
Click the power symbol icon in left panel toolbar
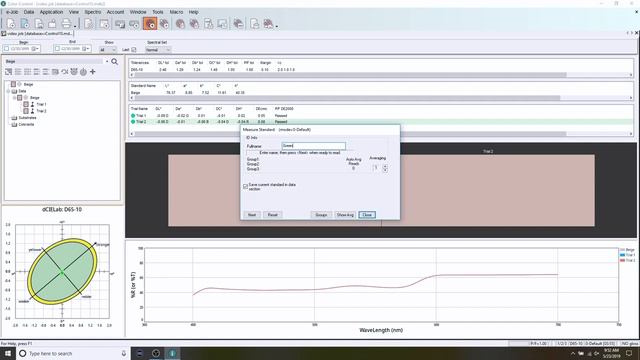[x=83, y=72]
